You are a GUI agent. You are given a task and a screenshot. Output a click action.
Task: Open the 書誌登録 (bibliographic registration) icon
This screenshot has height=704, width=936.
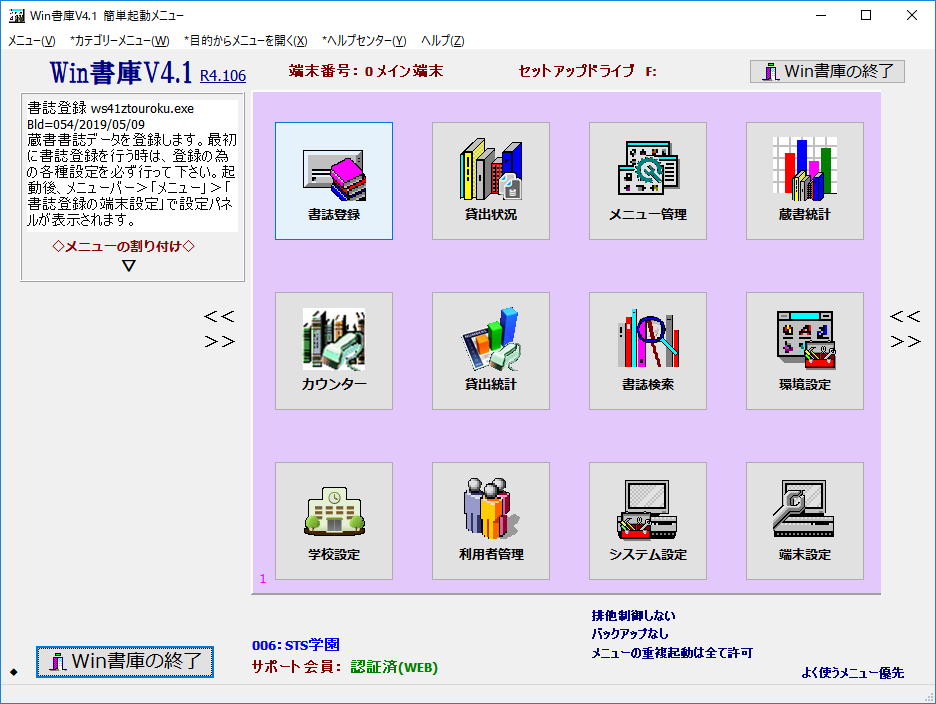[x=332, y=180]
